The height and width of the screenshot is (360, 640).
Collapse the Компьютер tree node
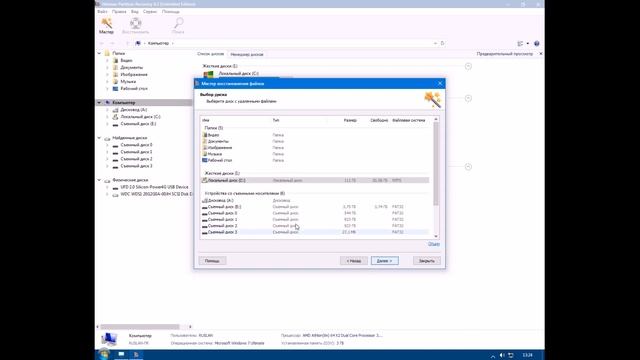coord(99,102)
